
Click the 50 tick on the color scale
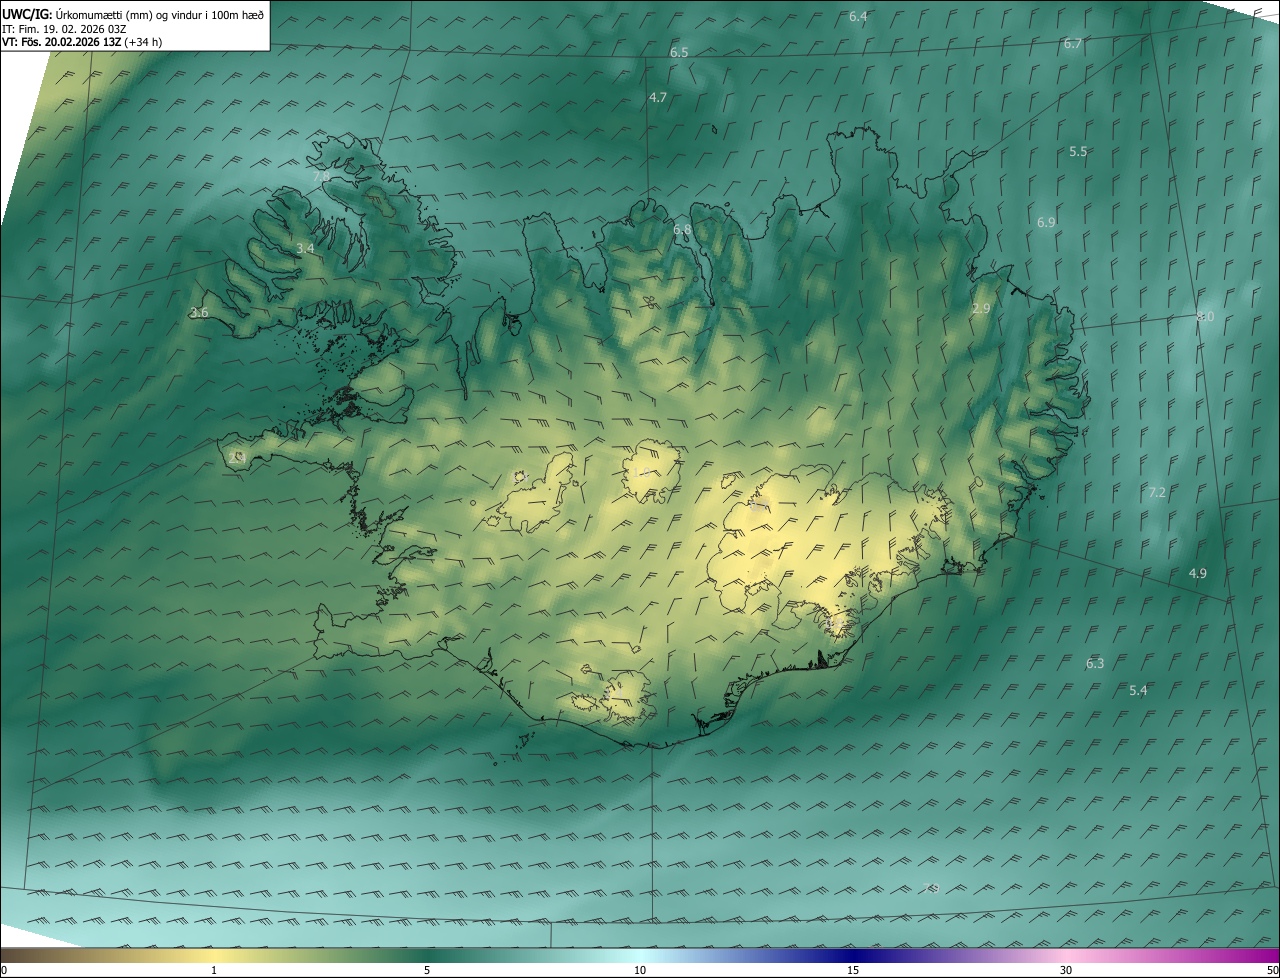click(1272, 970)
